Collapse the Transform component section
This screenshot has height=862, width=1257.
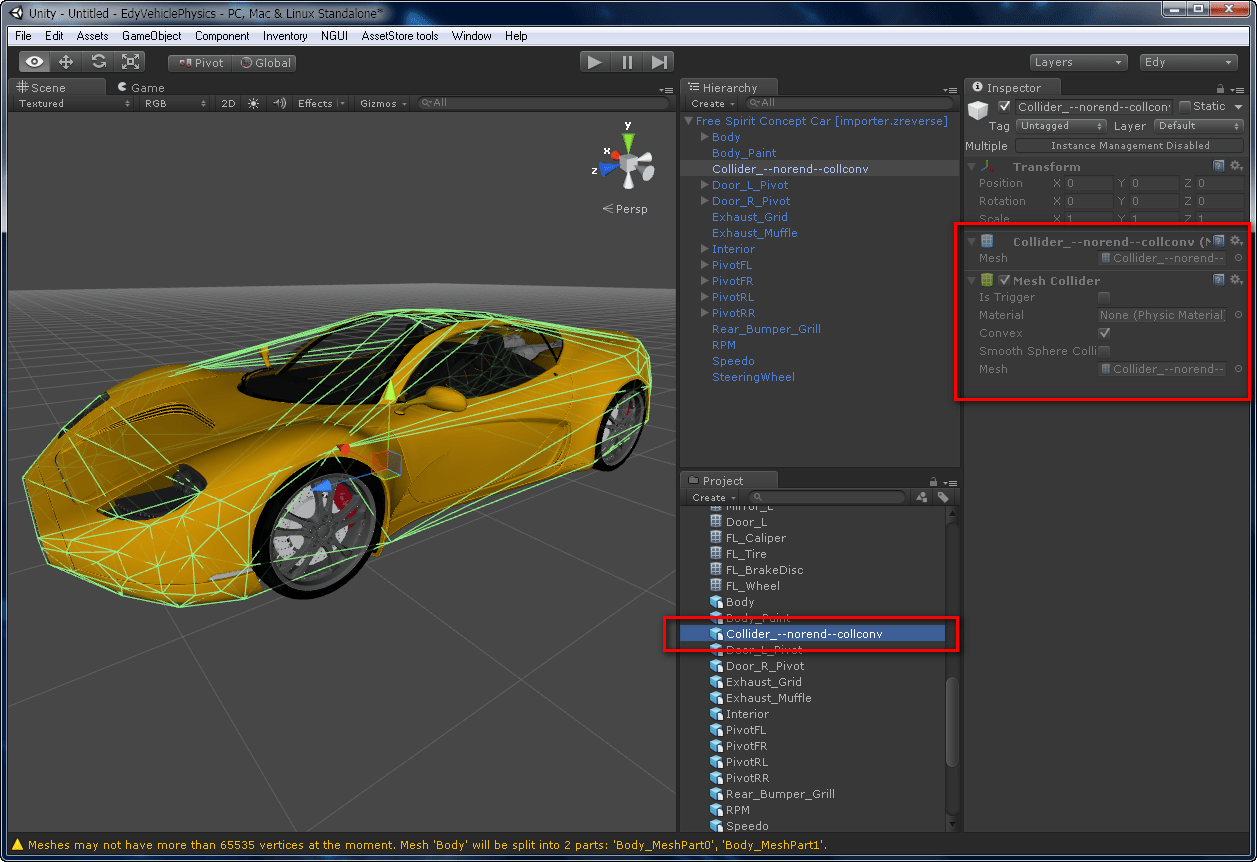(971, 166)
